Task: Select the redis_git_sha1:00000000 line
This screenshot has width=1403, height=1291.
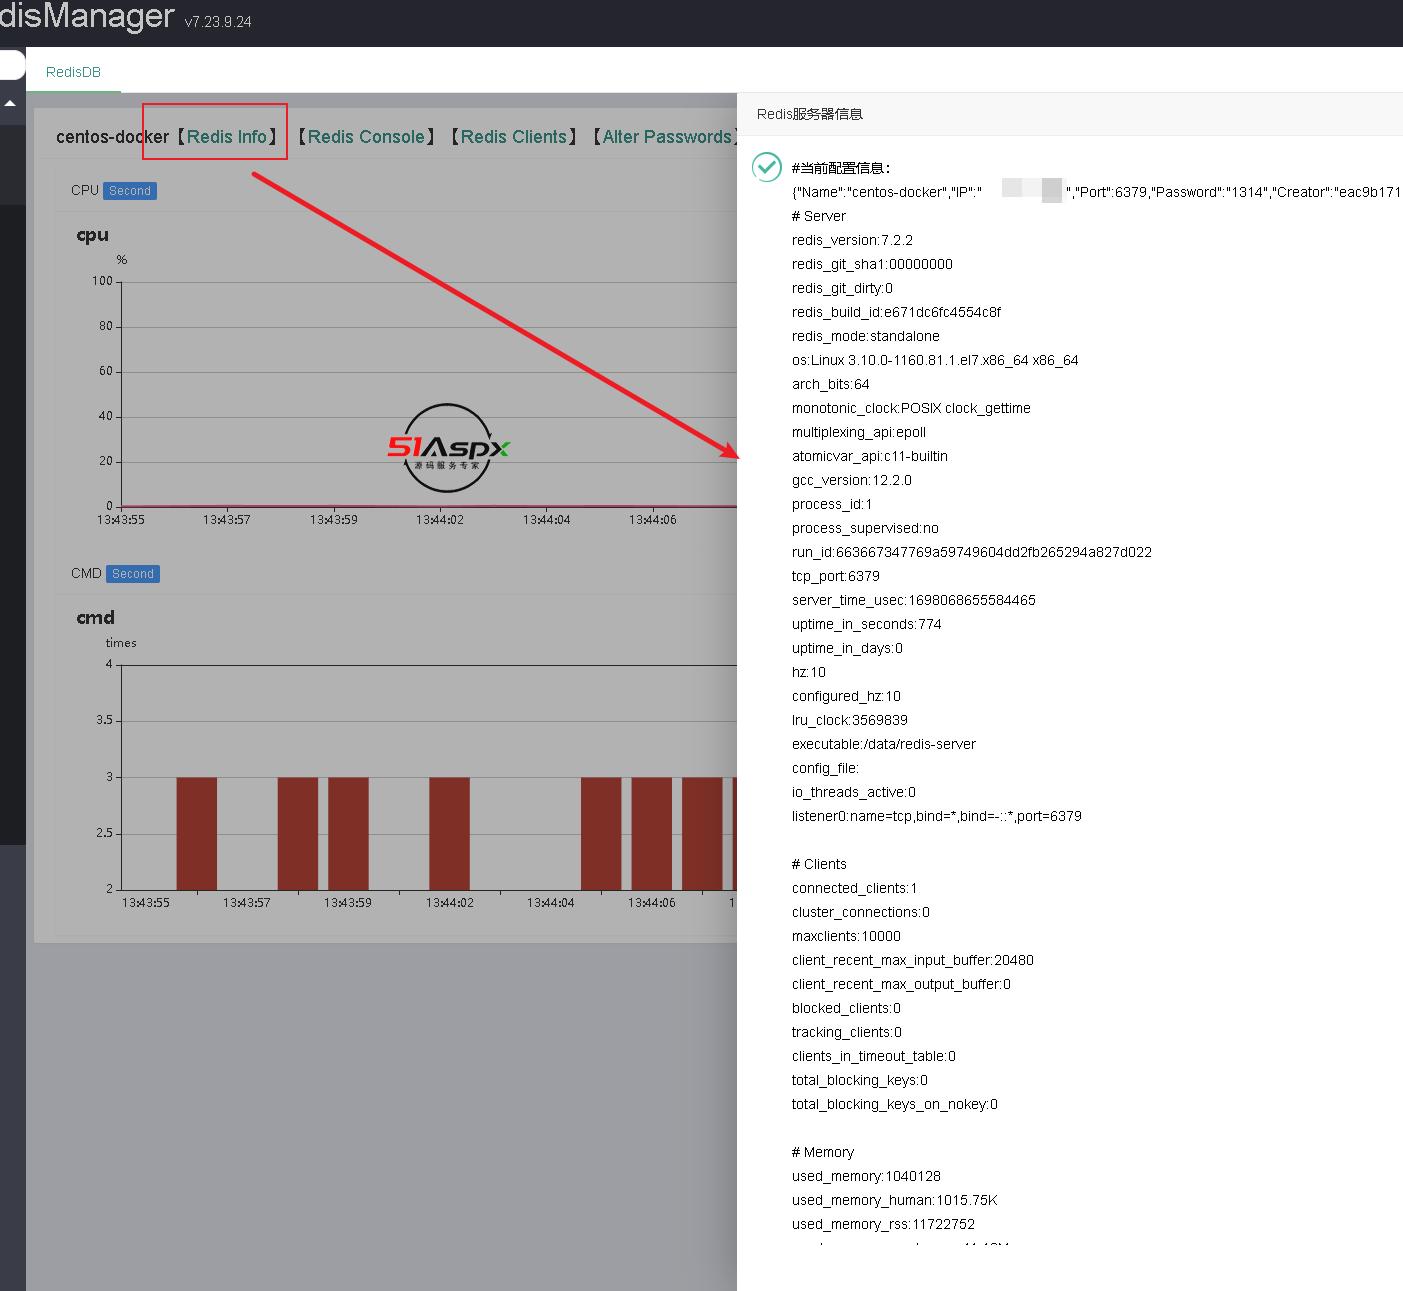Action: click(872, 264)
